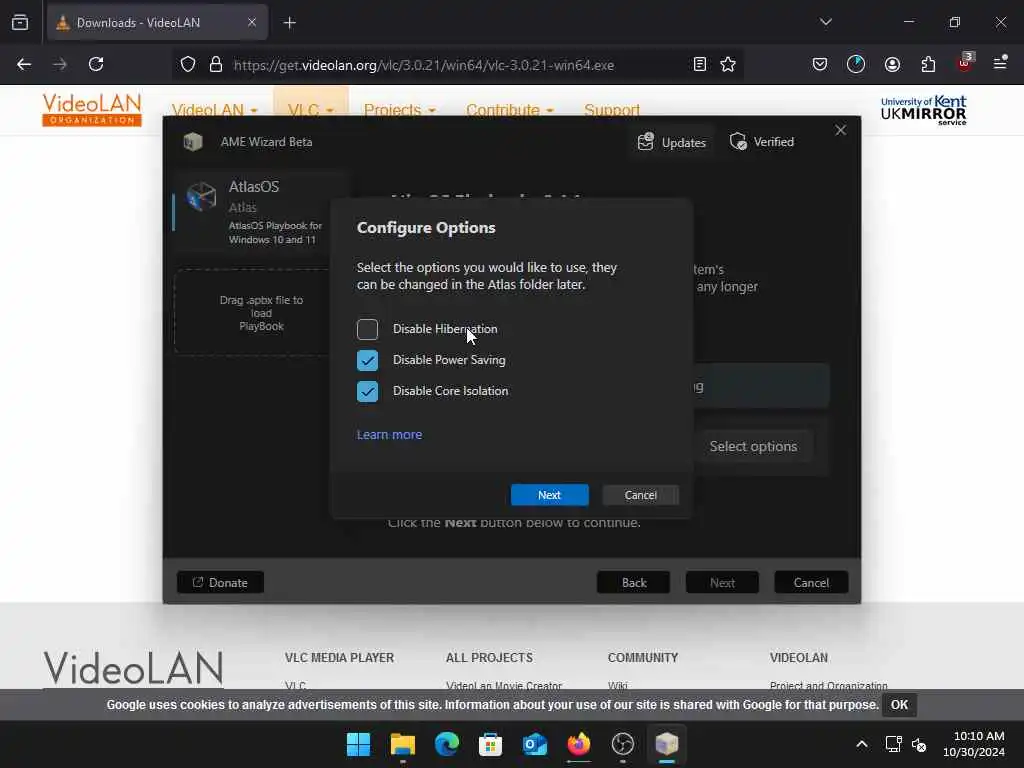
Task: Open the clock and date panel
Action: pyautogui.click(x=973, y=744)
